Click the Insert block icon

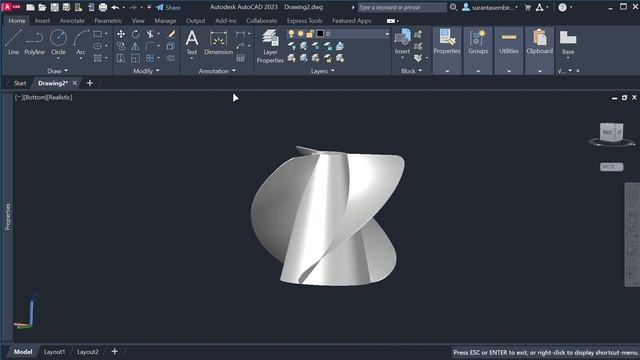(402, 41)
